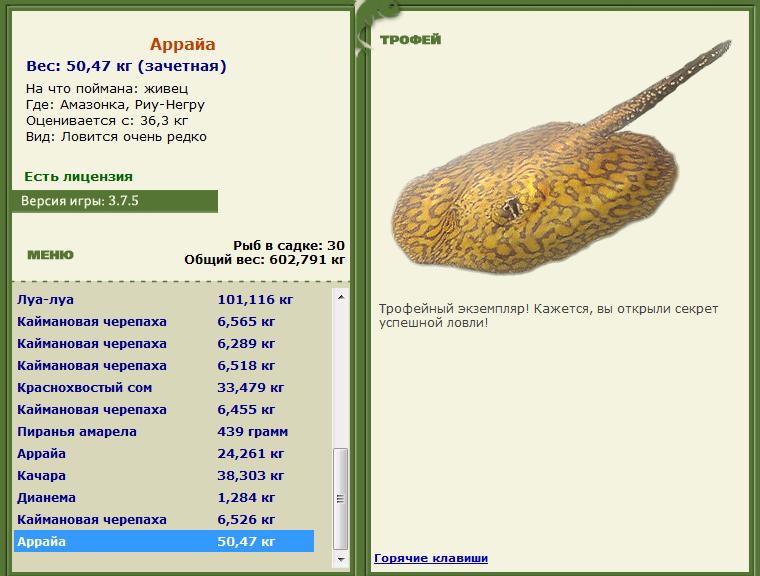Select the Аррайа 24,261 кг row
Viewport: 760px width, 576px height.
[164, 454]
